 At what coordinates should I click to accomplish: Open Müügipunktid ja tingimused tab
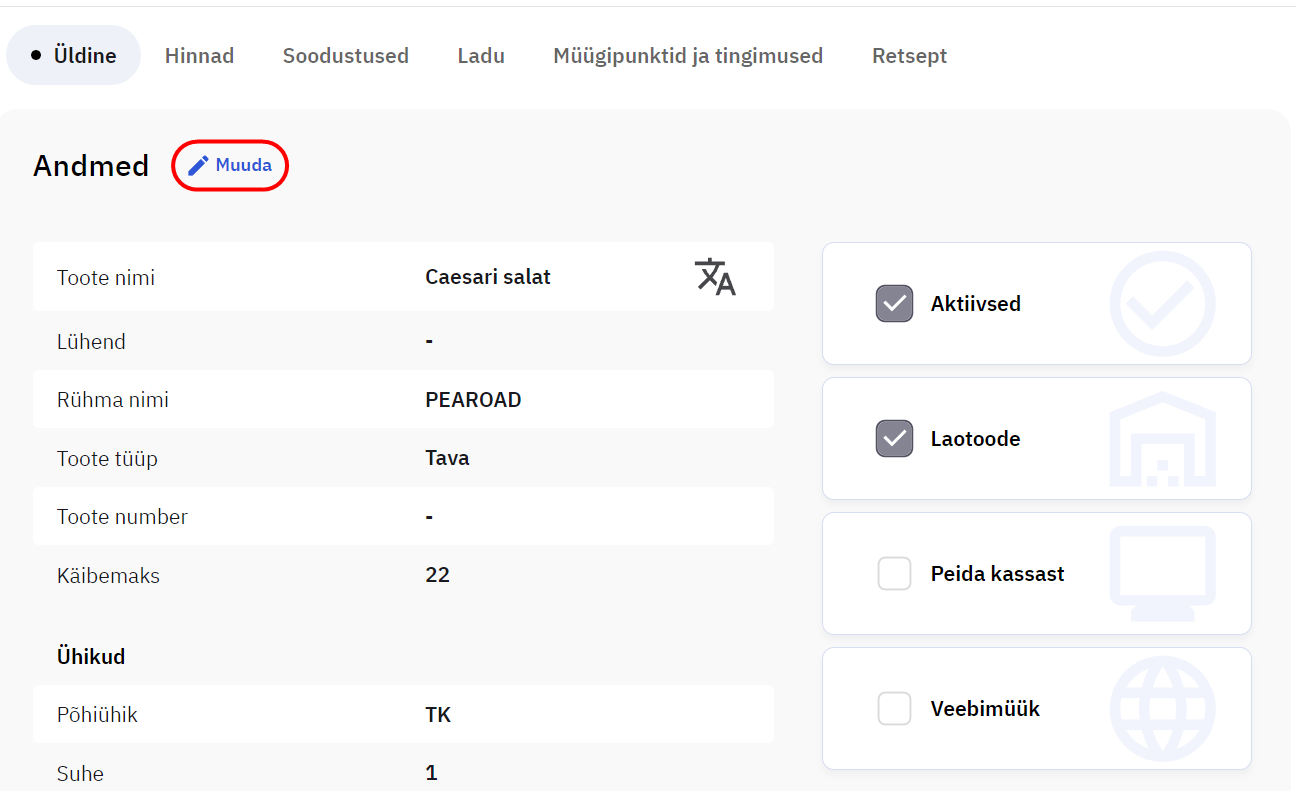click(688, 56)
